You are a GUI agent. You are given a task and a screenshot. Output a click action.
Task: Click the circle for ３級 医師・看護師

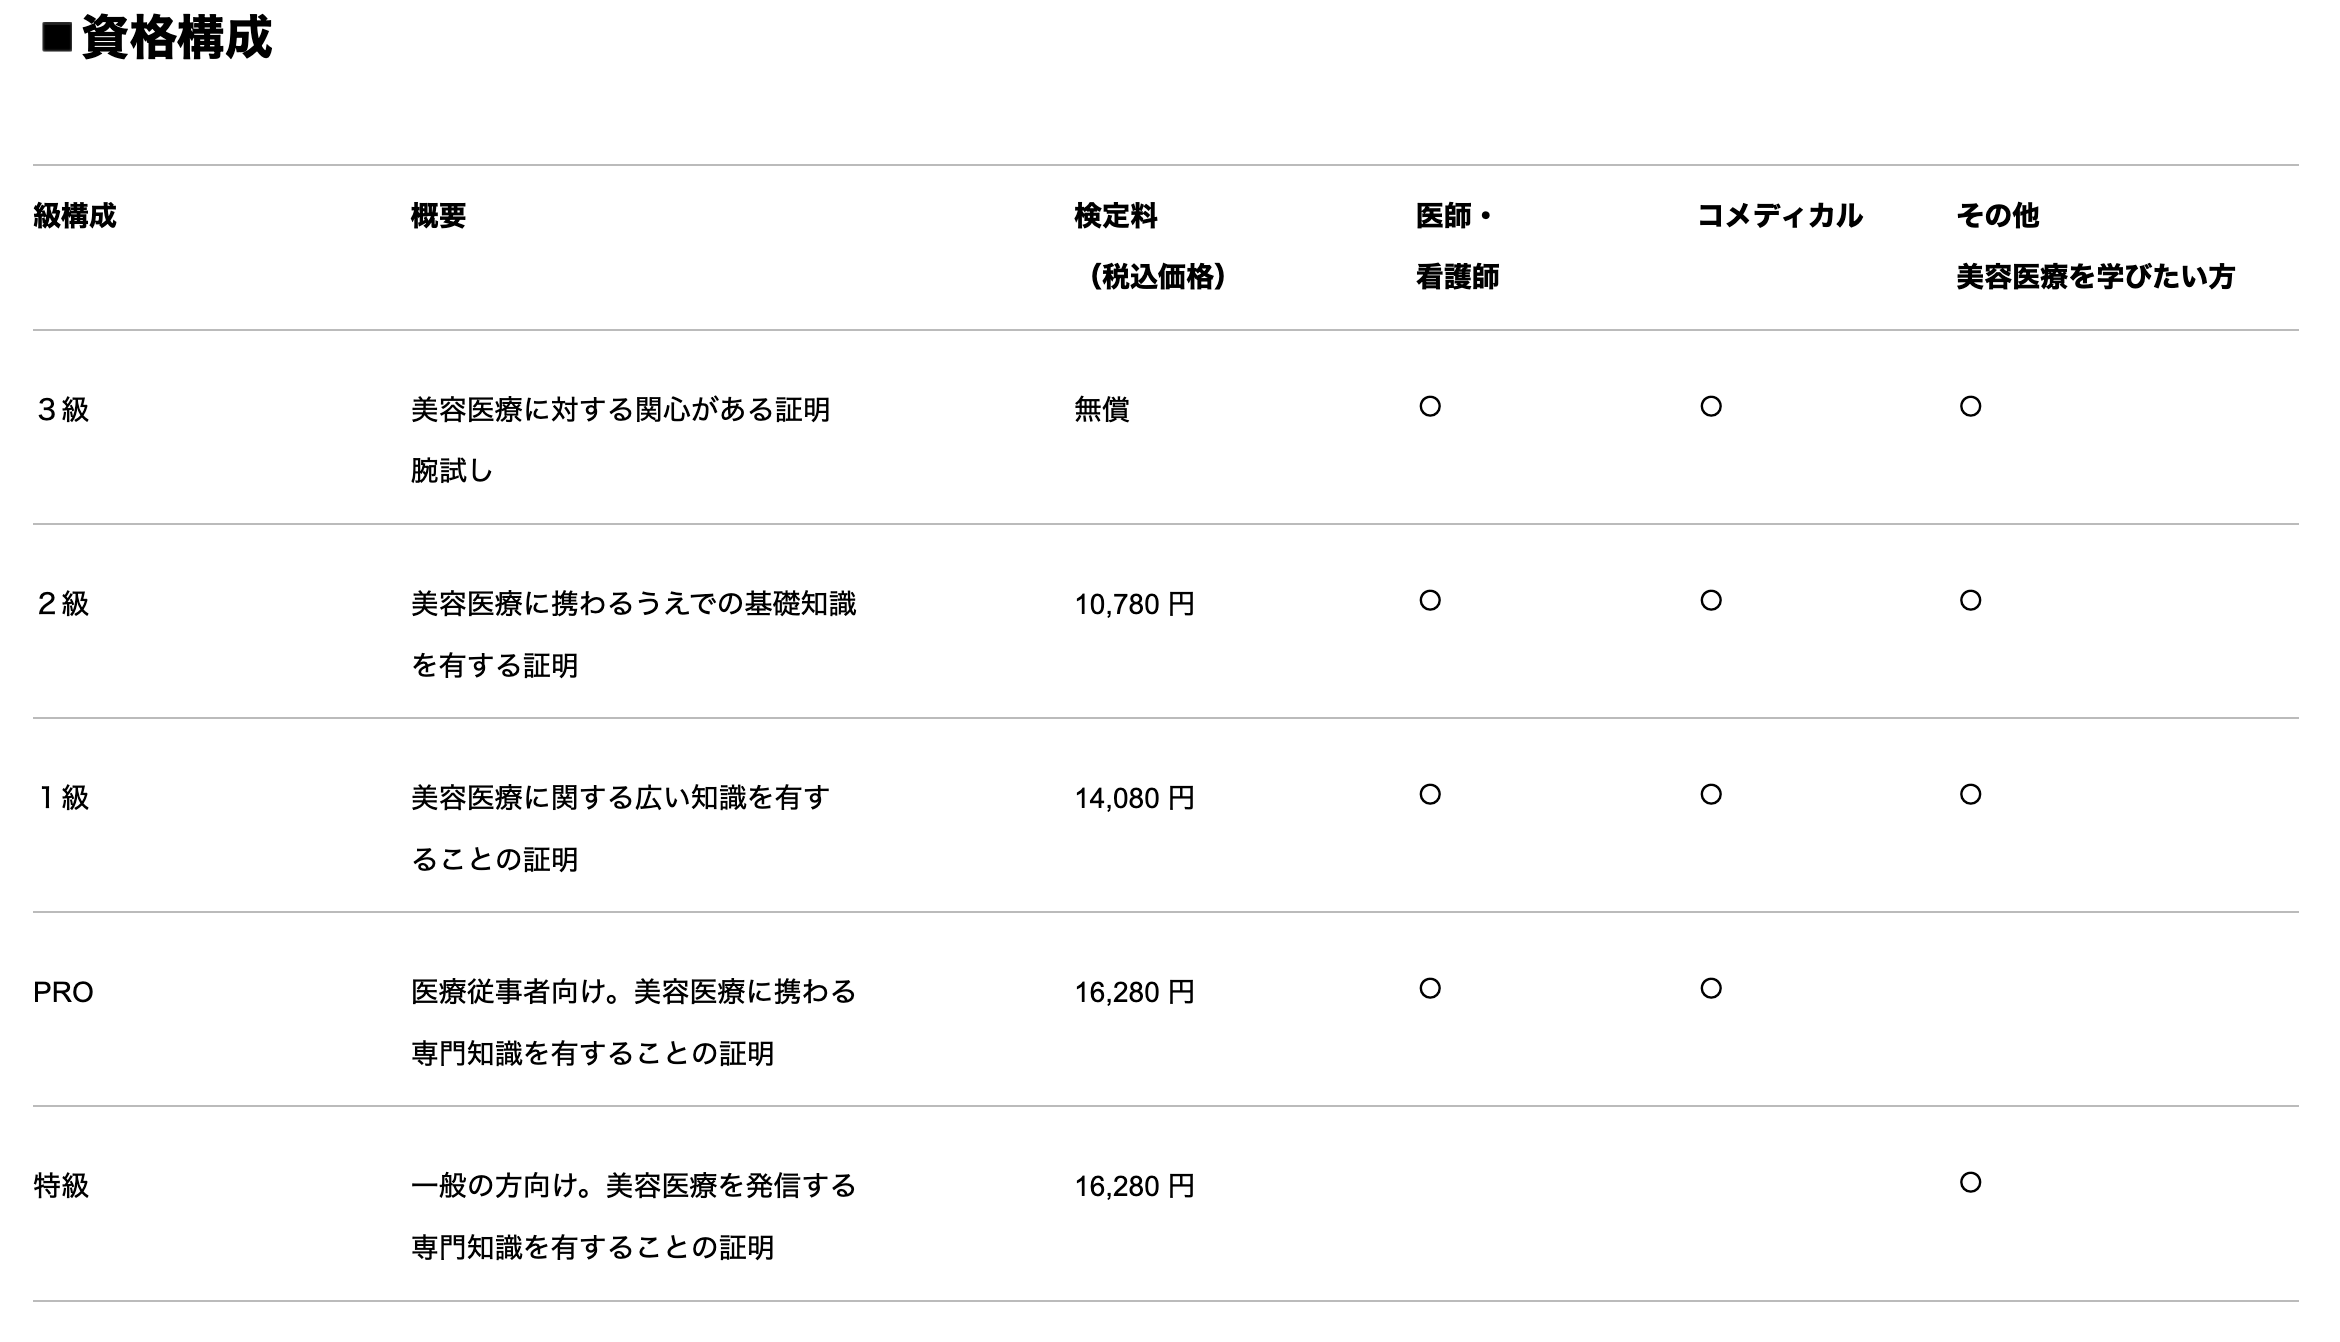[1430, 407]
